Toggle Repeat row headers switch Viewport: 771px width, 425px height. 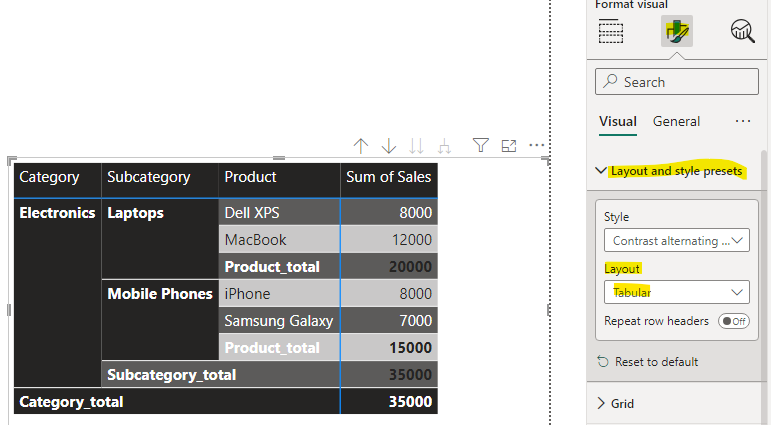pos(734,321)
